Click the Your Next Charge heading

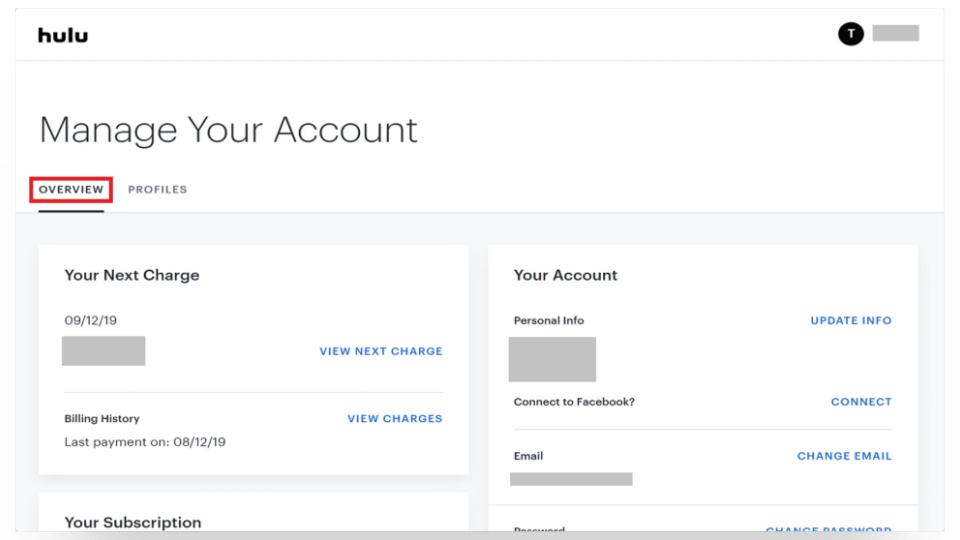[132, 275]
